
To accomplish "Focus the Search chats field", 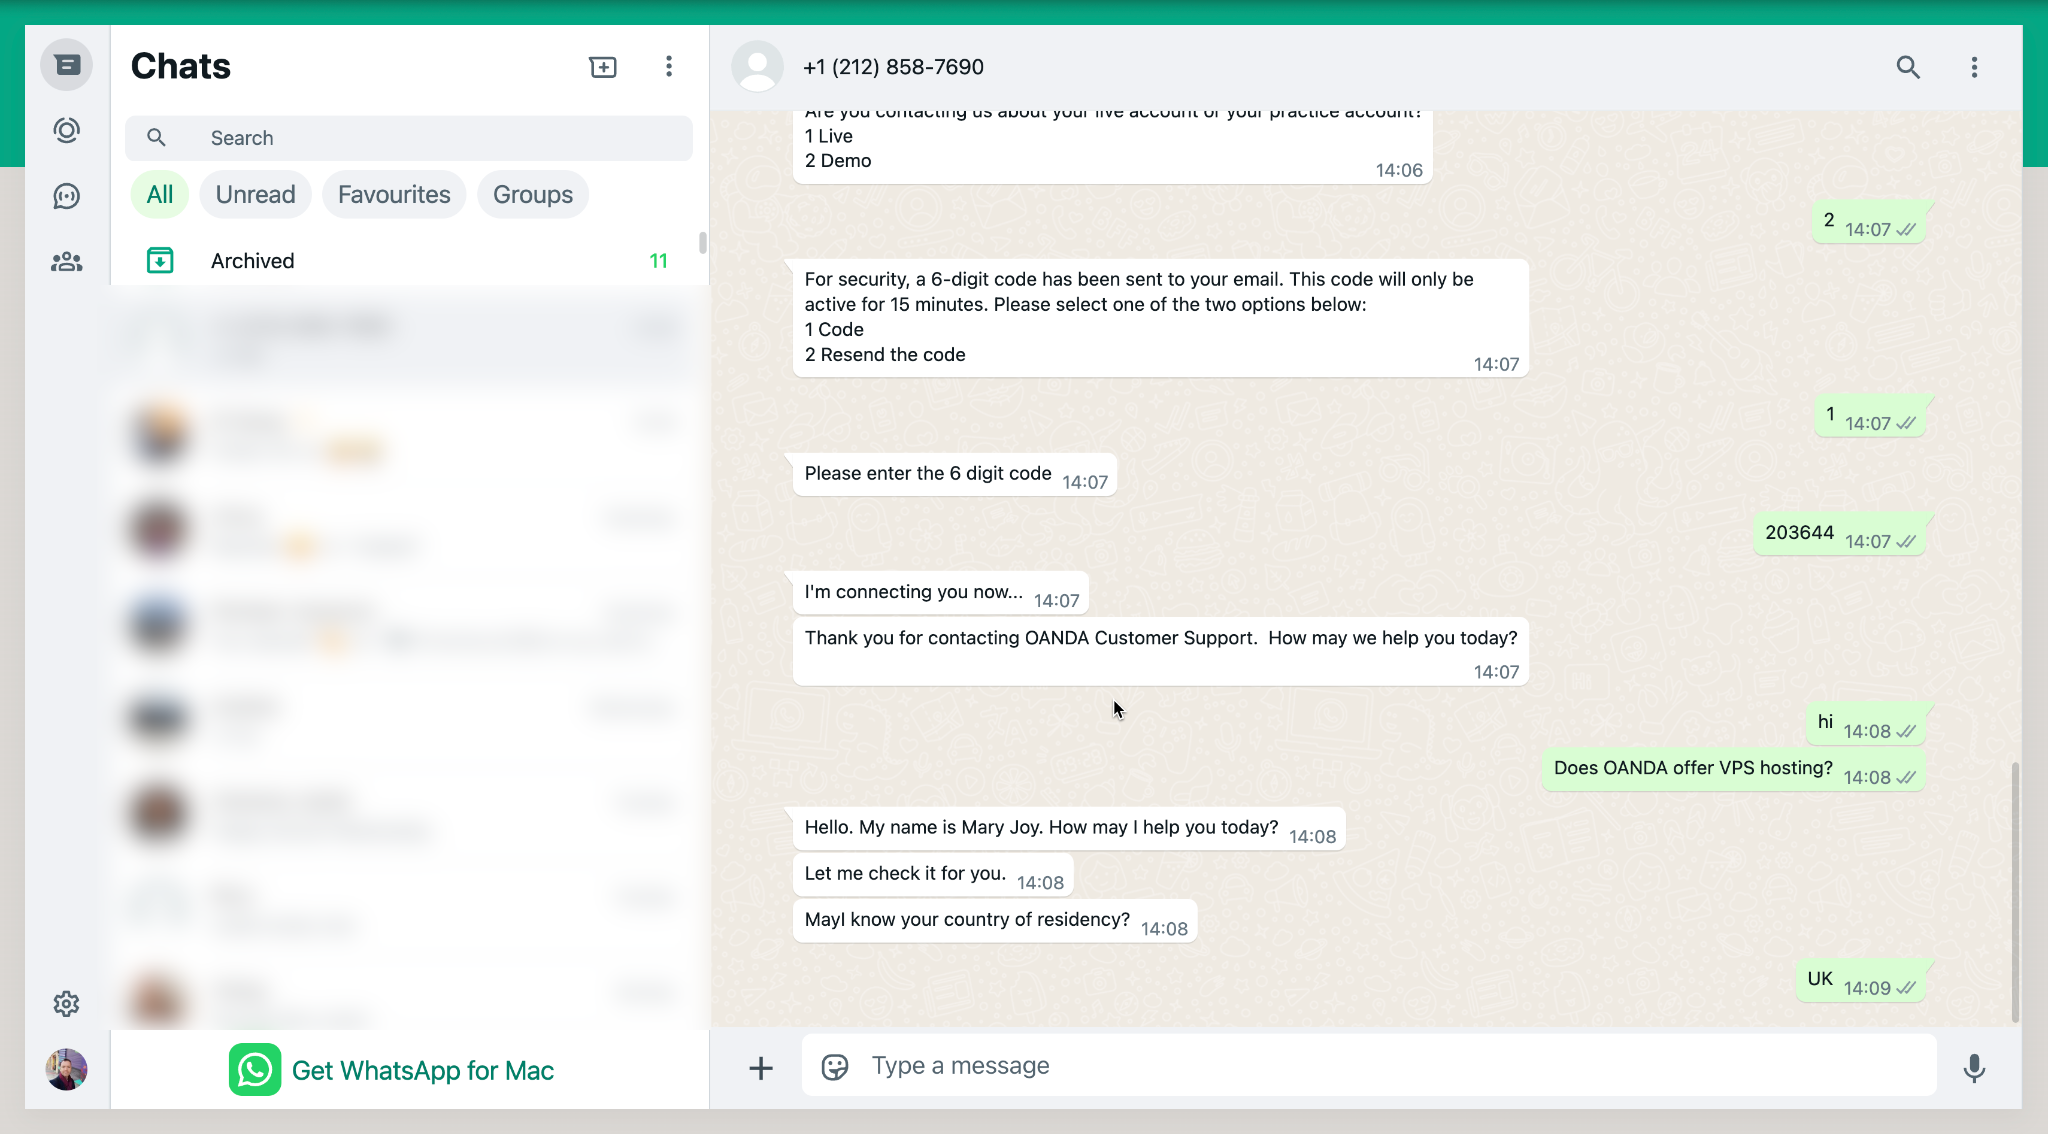I will pos(409,138).
